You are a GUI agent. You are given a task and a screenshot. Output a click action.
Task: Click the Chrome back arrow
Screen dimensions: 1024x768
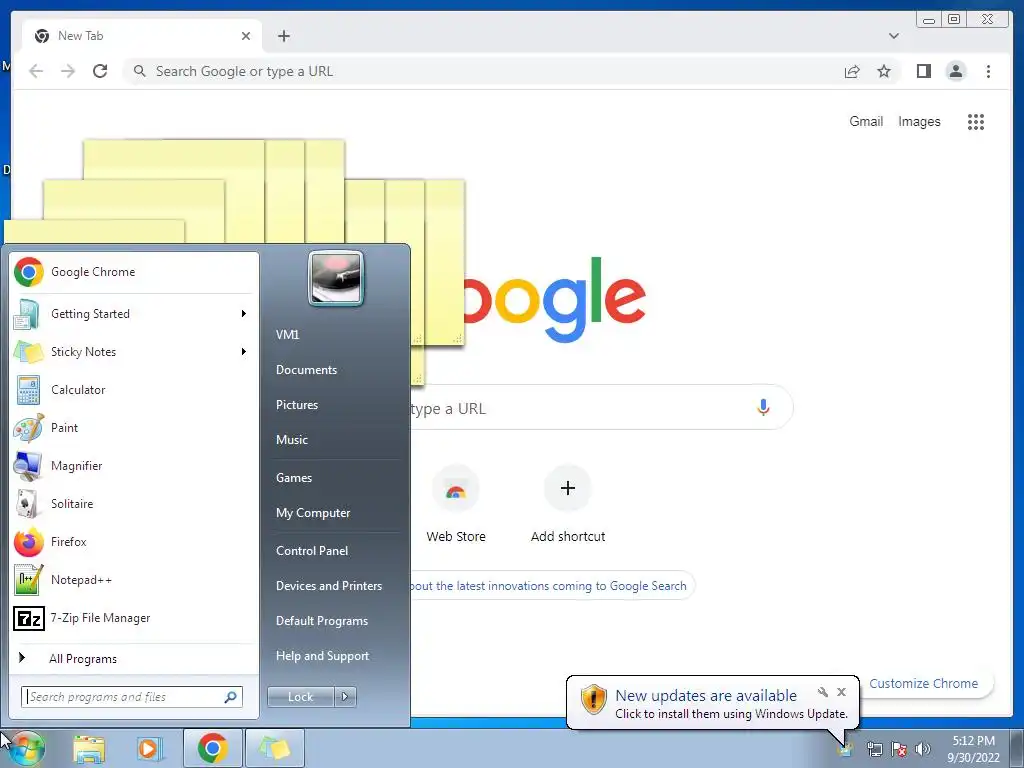pyautogui.click(x=36, y=71)
